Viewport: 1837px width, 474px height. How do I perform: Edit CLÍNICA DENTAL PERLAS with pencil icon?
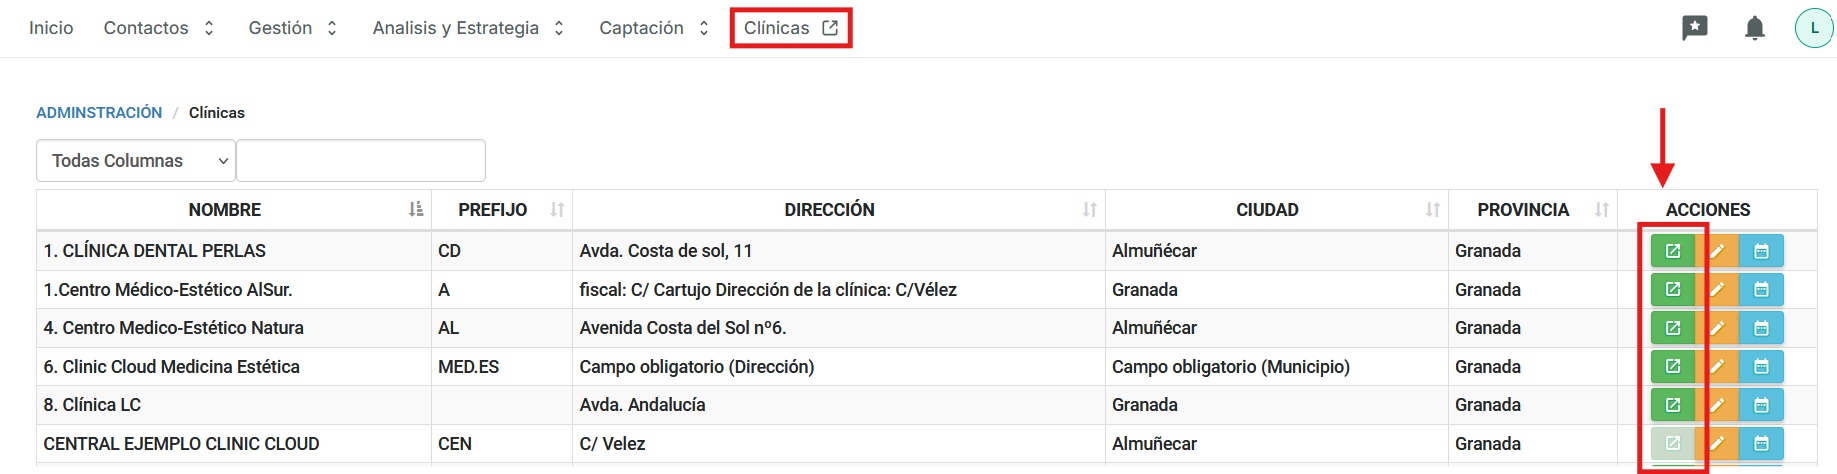pyautogui.click(x=1718, y=251)
